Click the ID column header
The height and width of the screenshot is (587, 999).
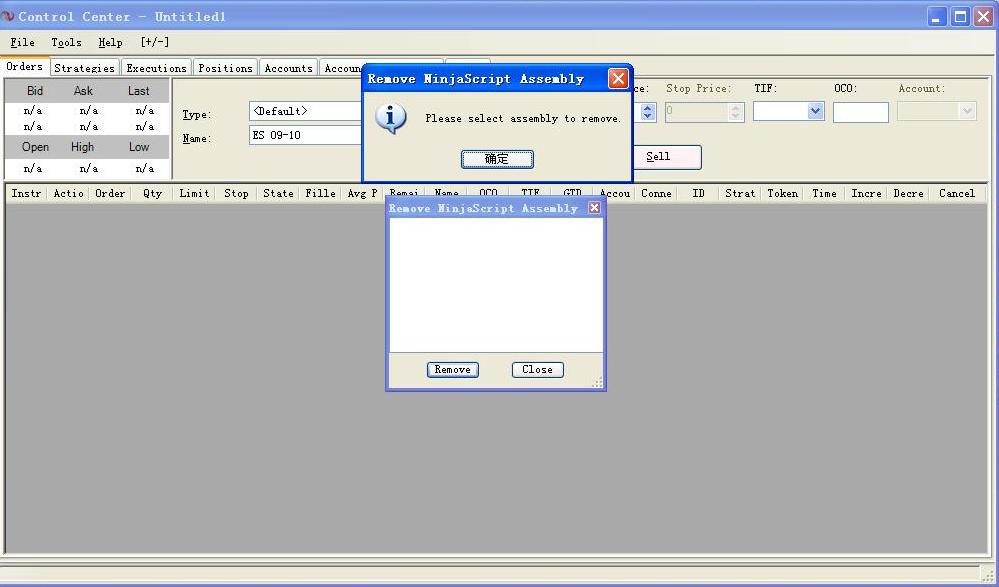698,193
